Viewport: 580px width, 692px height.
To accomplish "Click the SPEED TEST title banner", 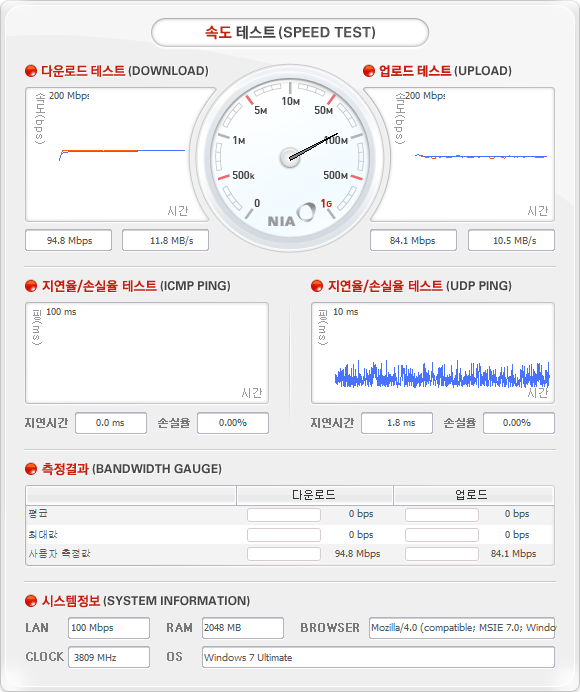I will tap(290, 32).
